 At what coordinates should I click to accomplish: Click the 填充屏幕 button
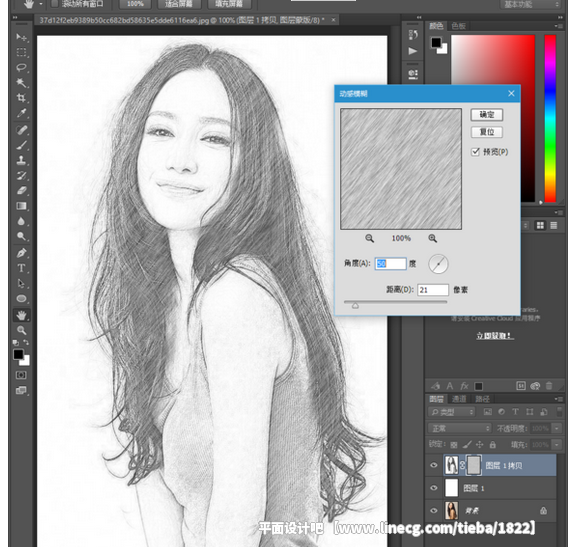228,4
